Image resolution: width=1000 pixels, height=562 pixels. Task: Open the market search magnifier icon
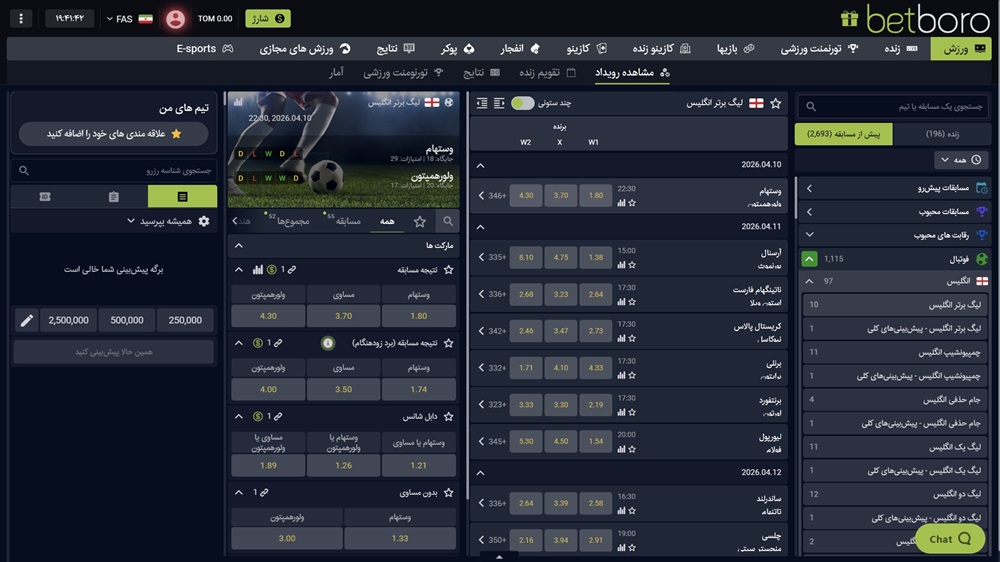coord(448,221)
